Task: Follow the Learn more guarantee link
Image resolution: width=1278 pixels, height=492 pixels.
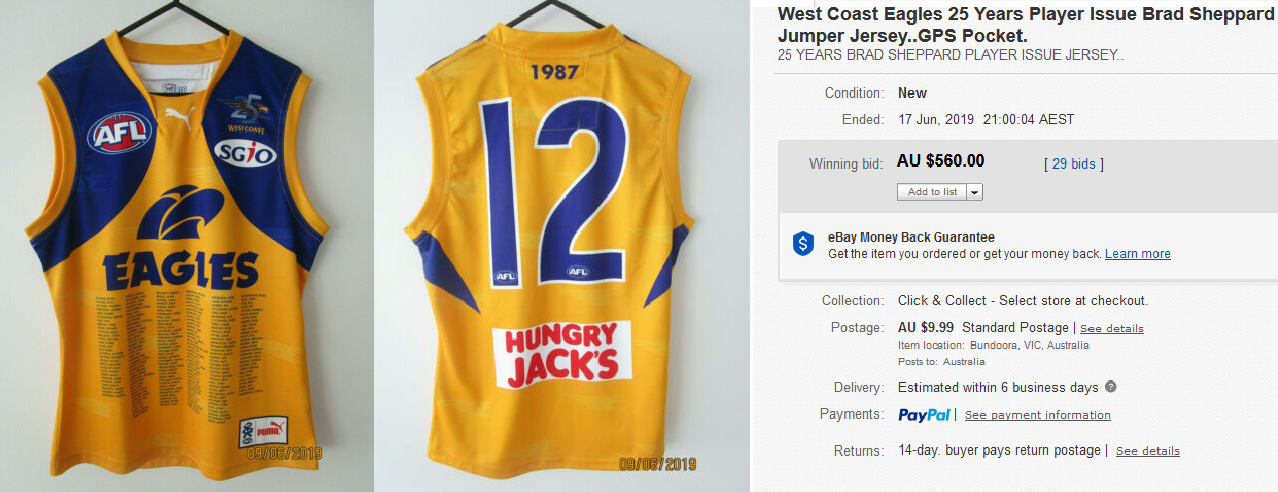Action: click(1137, 254)
